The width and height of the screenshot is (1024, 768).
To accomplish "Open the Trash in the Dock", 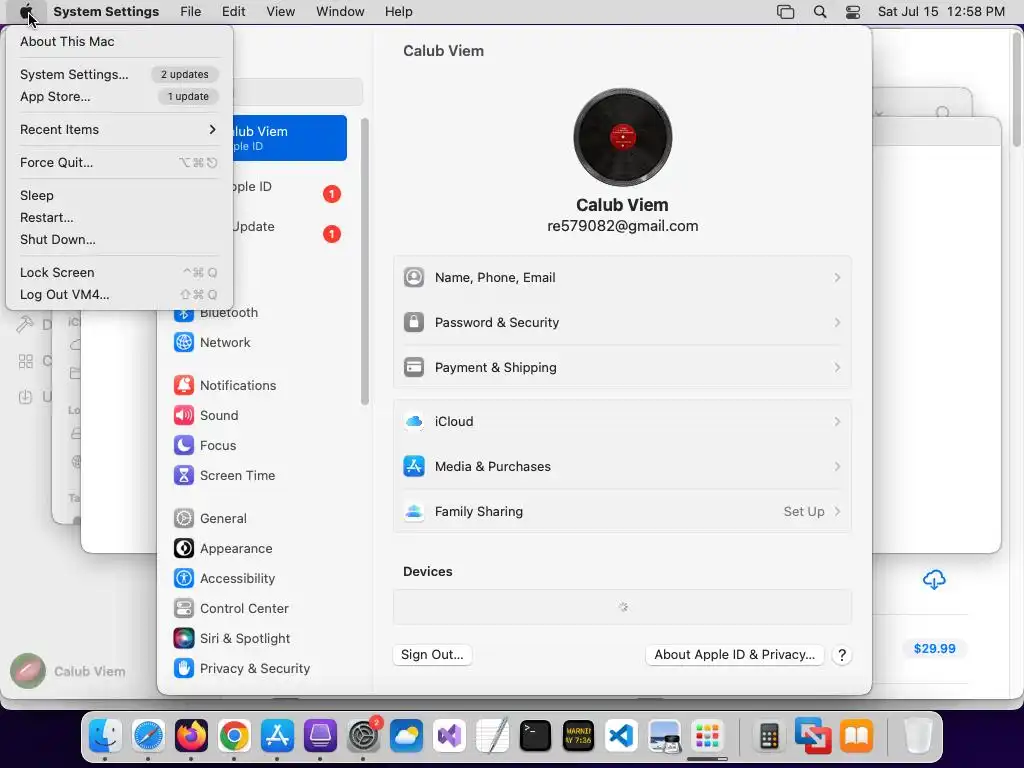I will 918,736.
